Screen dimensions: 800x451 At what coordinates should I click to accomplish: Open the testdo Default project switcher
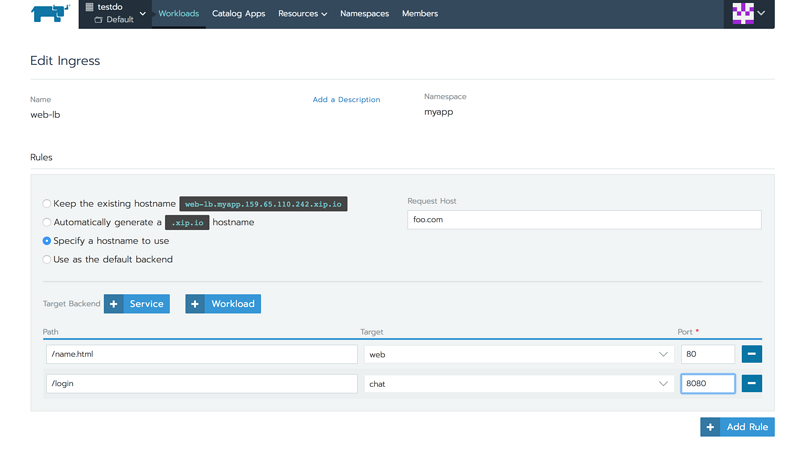point(115,14)
